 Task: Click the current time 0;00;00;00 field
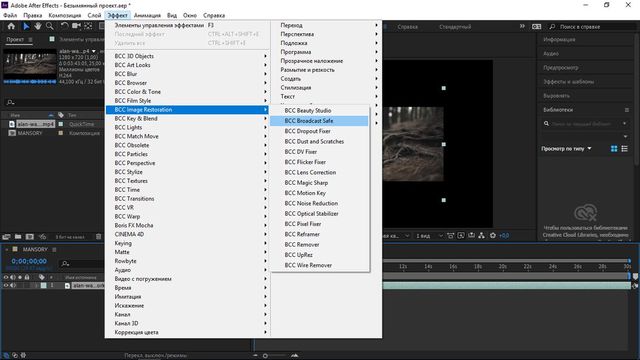(x=29, y=261)
